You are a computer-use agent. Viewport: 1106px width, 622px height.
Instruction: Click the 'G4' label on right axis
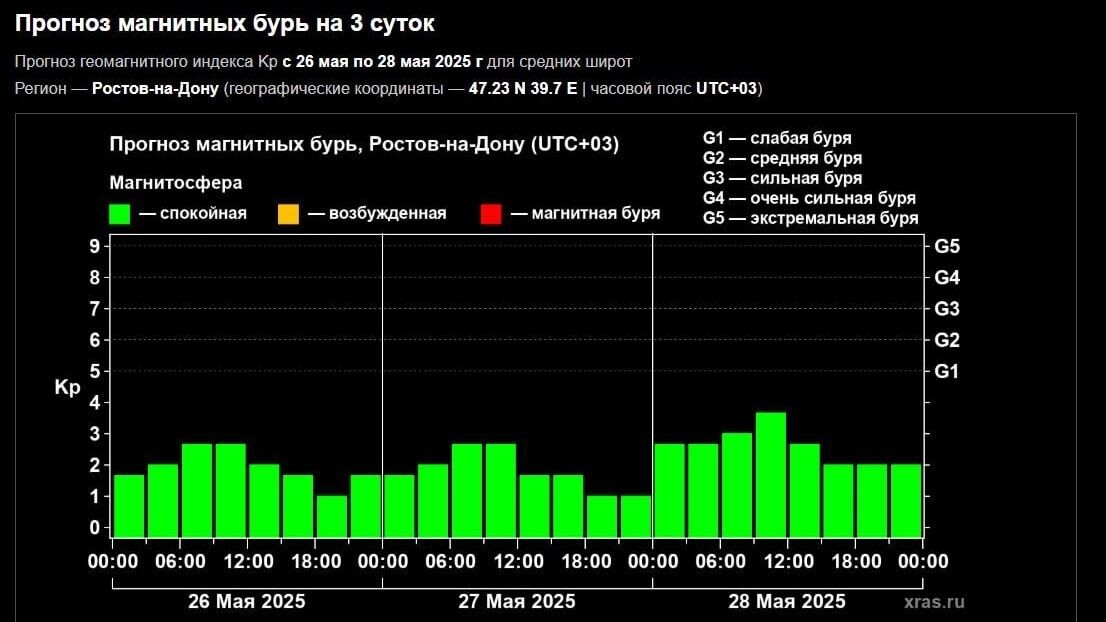[947, 278]
